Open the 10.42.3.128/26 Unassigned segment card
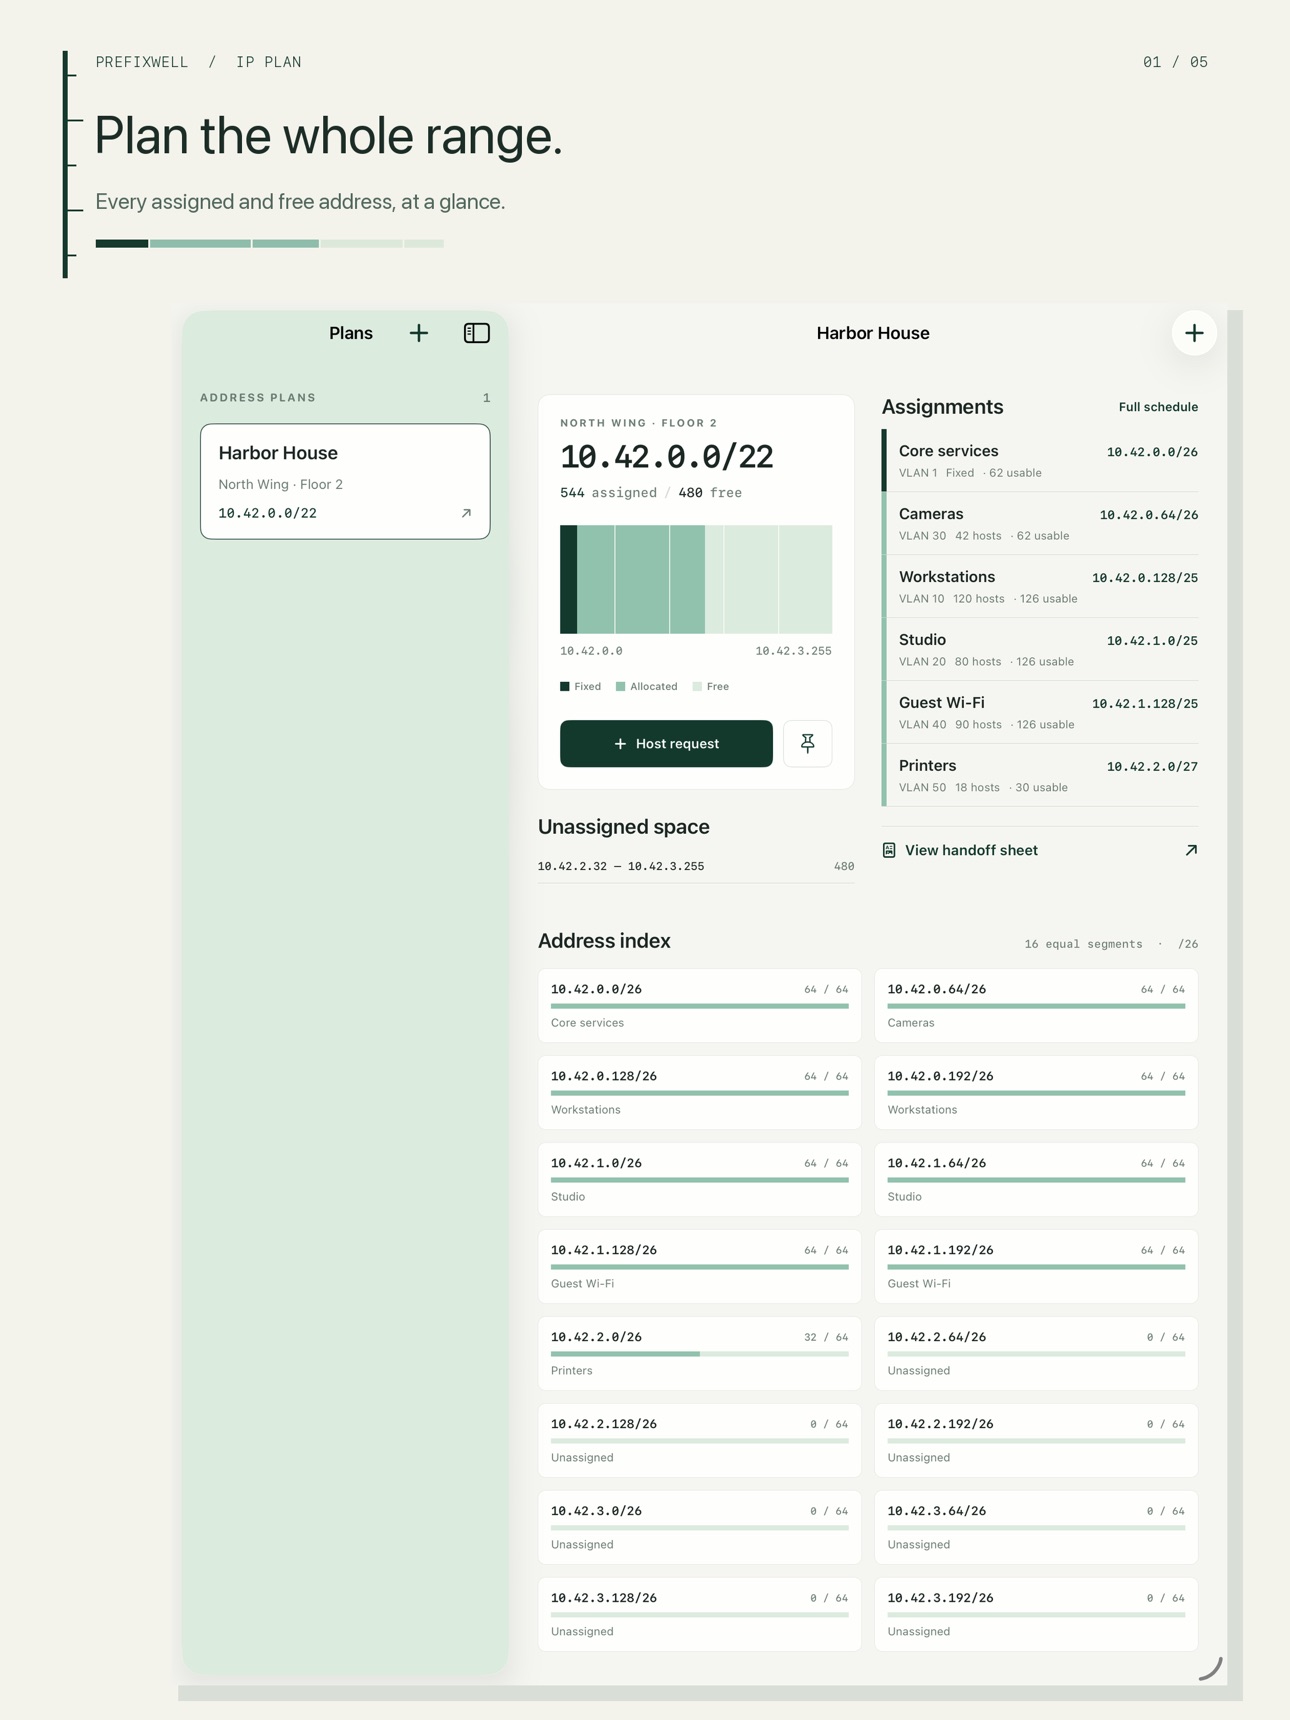Screen dimensions: 1290x1720 click(x=699, y=1614)
